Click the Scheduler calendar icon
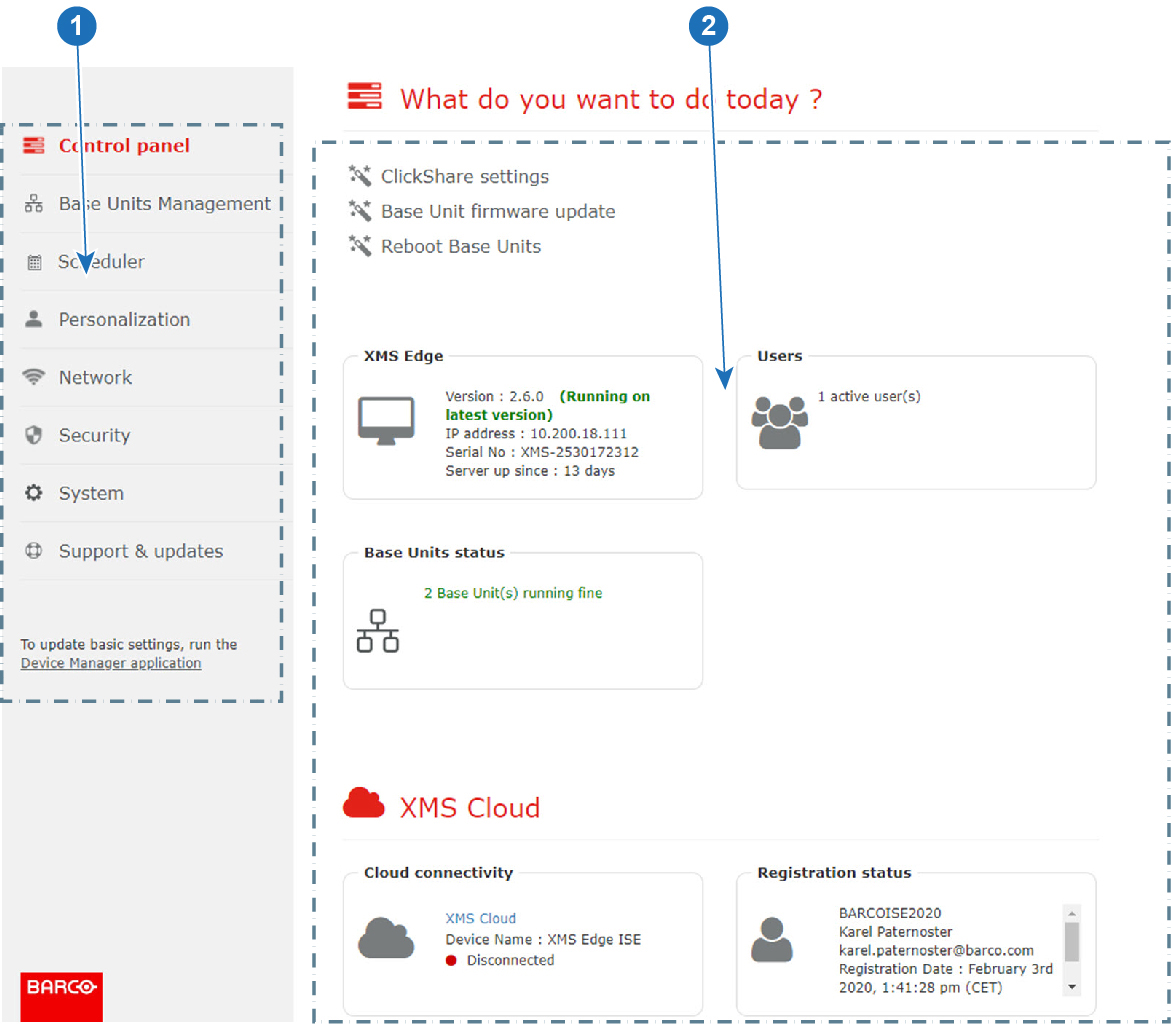The width and height of the screenshot is (1171, 1024). pos(34,262)
